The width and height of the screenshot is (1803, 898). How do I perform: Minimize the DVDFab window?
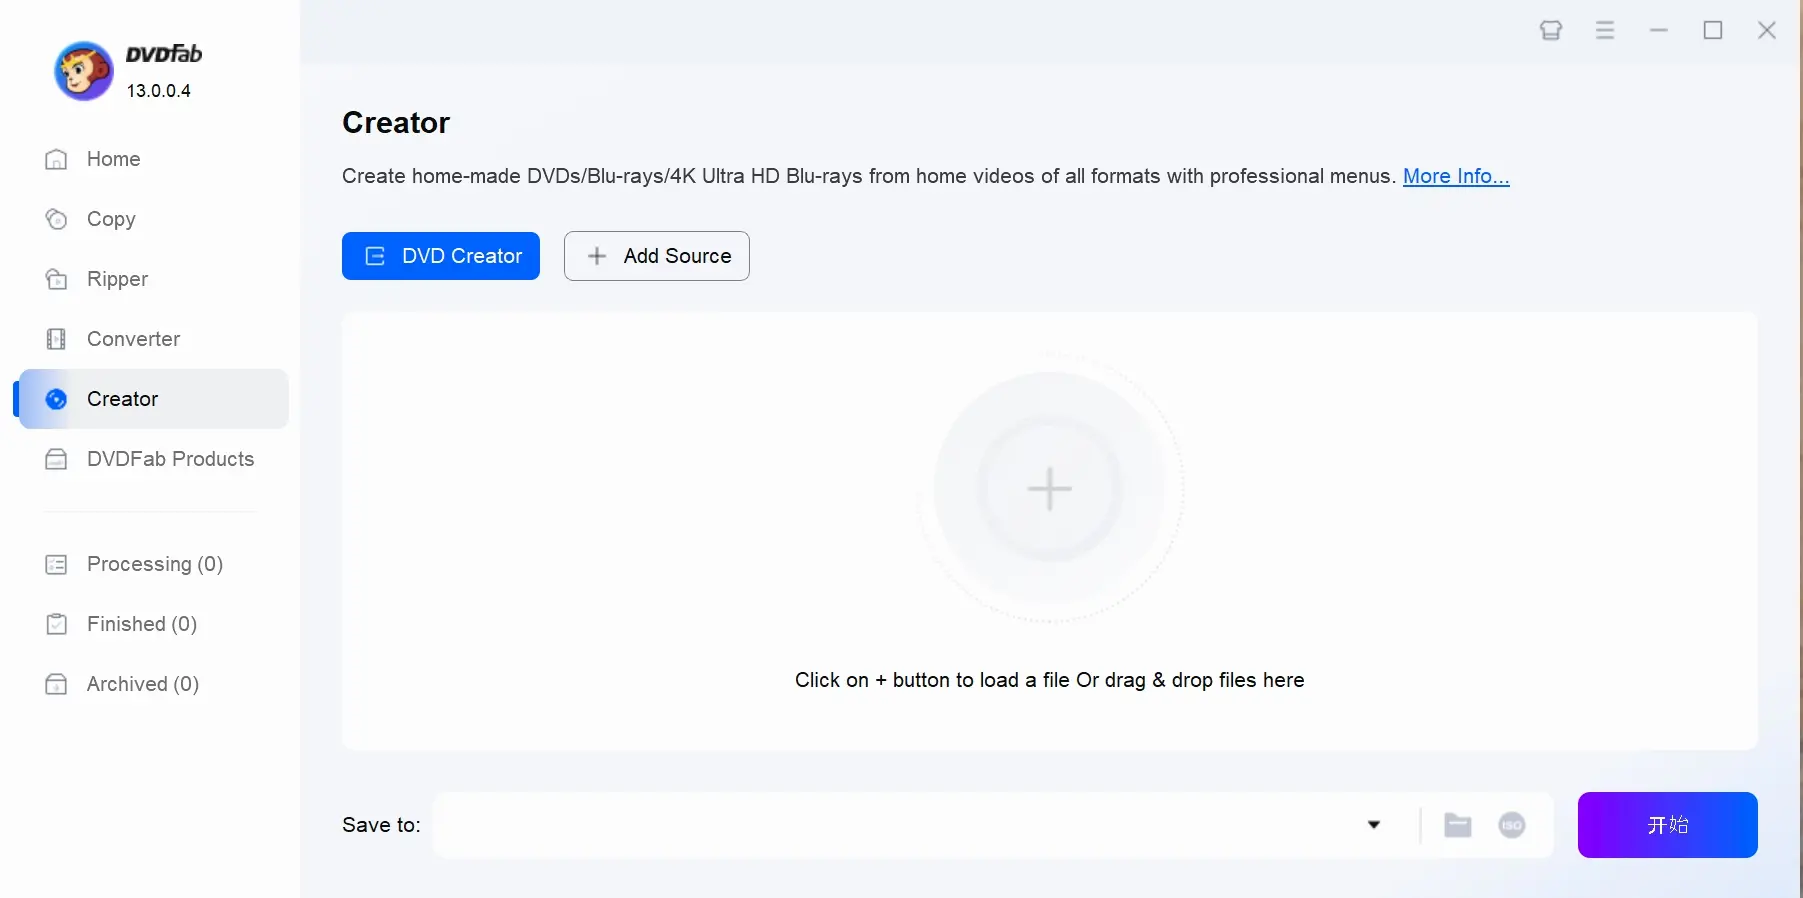[1659, 30]
